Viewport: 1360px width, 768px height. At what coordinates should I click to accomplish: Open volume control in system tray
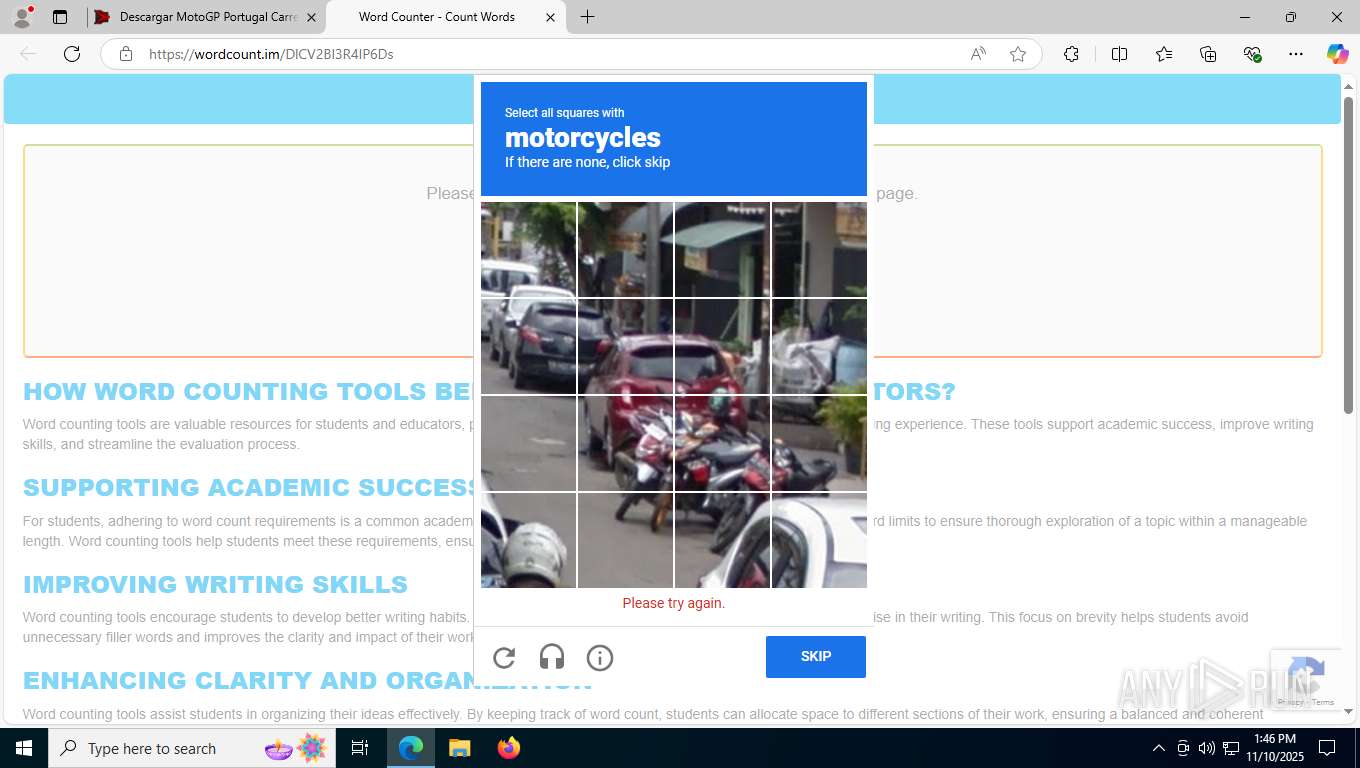(1207, 748)
